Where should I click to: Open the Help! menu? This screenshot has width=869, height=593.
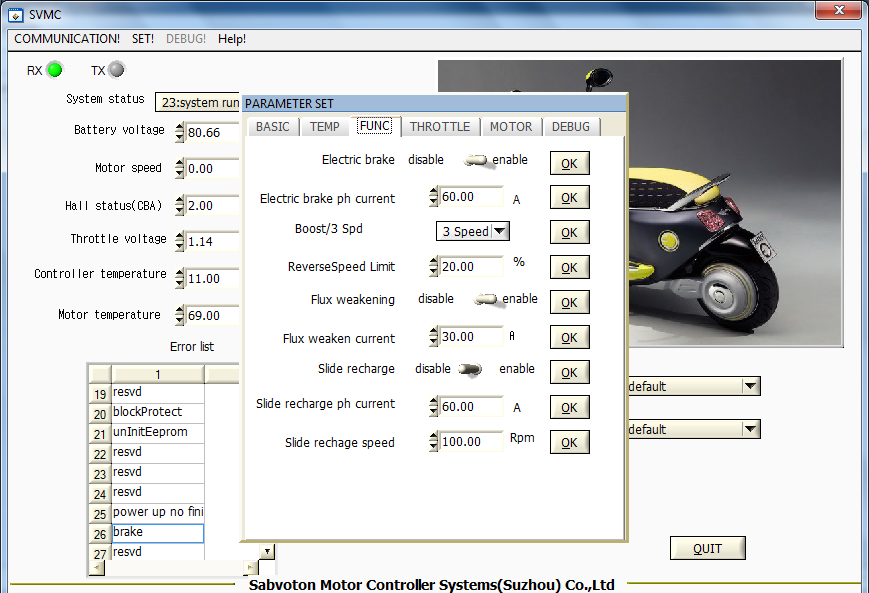232,39
